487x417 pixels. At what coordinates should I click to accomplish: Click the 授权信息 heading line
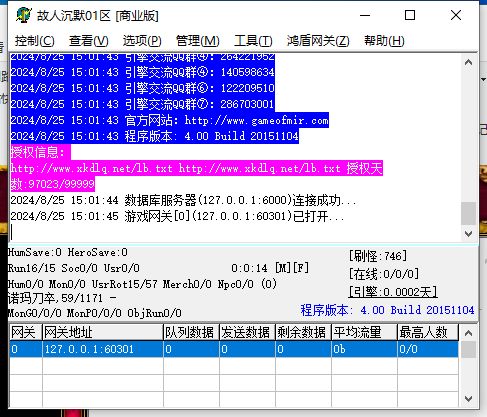[40, 152]
